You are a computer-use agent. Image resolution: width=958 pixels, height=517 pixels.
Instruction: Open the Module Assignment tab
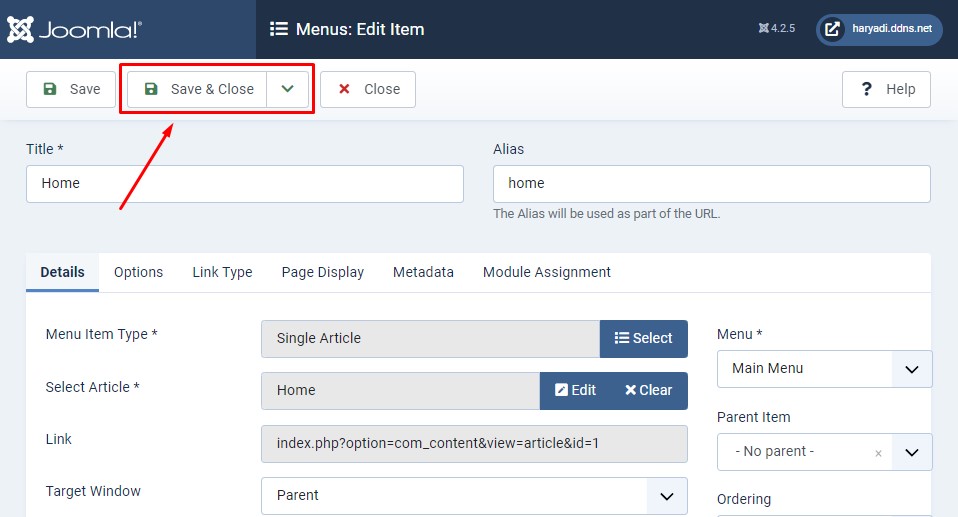(x=546, y=272)
